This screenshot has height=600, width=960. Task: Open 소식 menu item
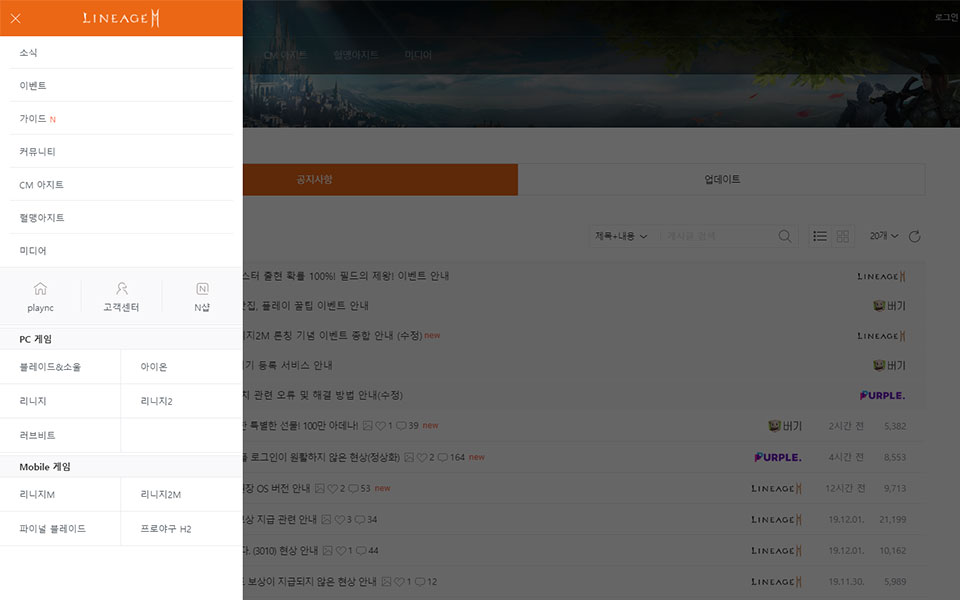click(x=28, y=52)
